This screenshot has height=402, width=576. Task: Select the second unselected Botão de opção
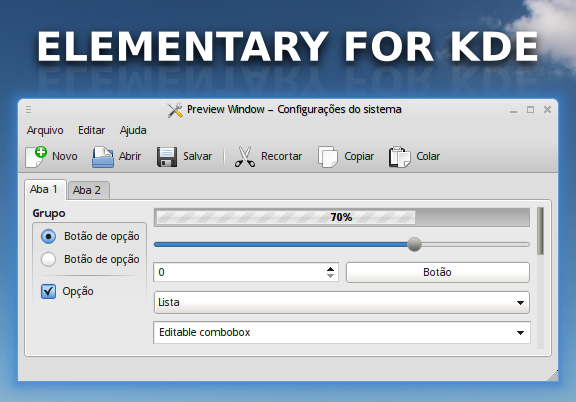pos(48,259)
